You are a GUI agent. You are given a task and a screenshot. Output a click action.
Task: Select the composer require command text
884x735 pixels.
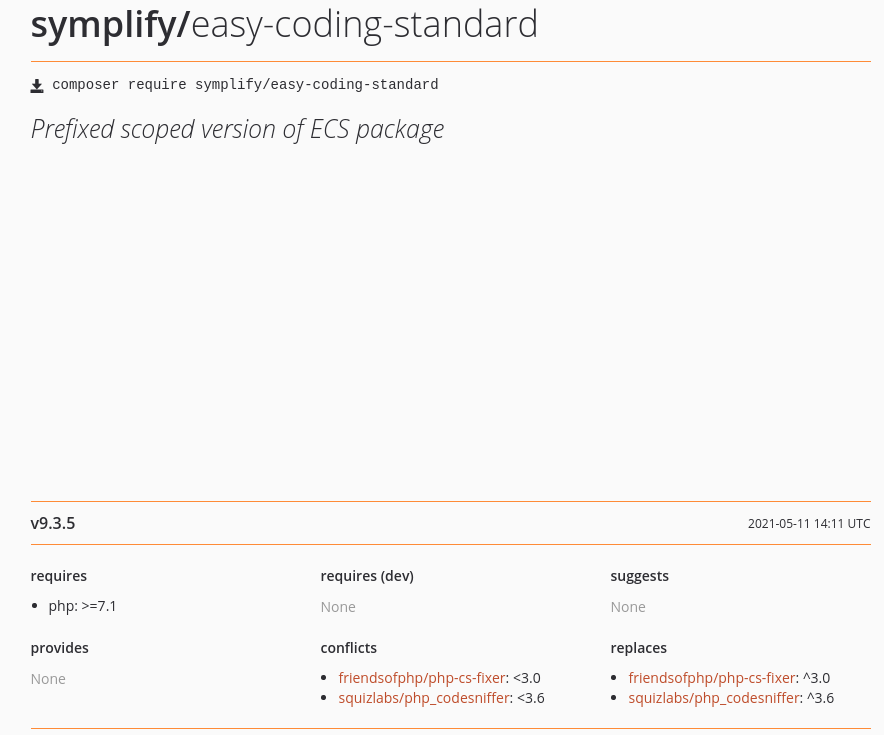pos(244,85)
